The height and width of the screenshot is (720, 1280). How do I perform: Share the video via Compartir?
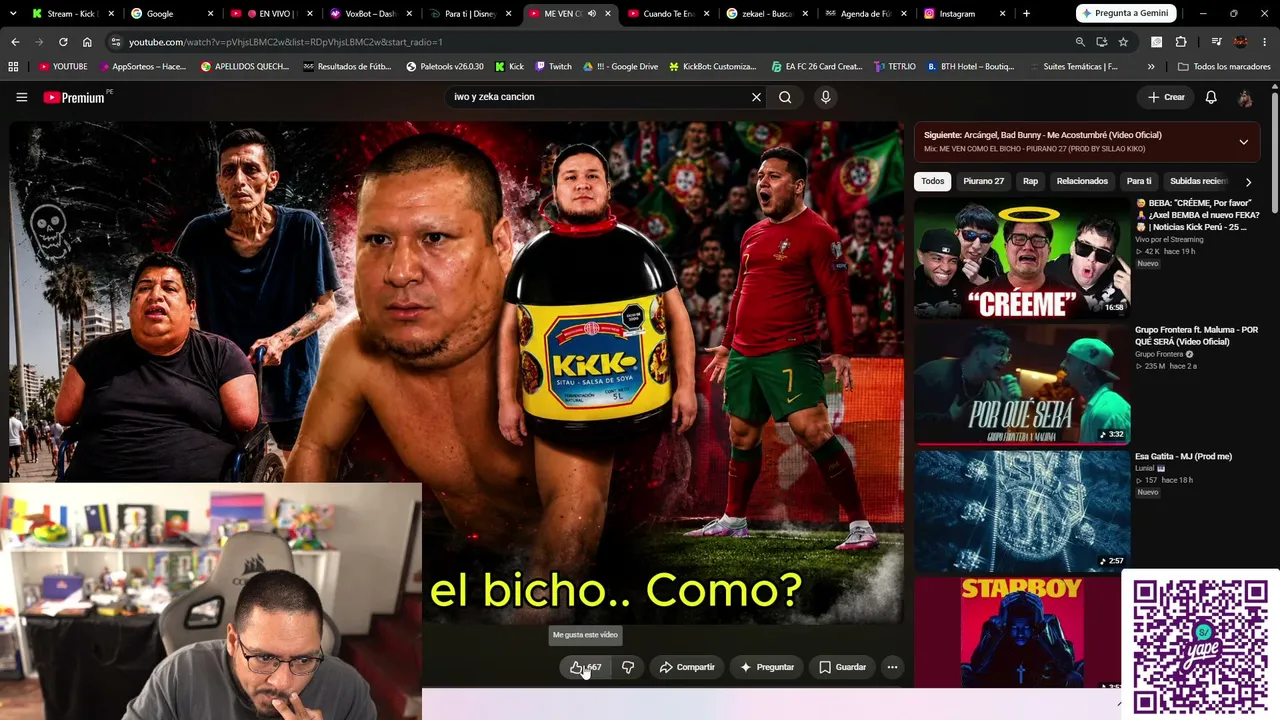pyautogui.click(x=687, y=667)
